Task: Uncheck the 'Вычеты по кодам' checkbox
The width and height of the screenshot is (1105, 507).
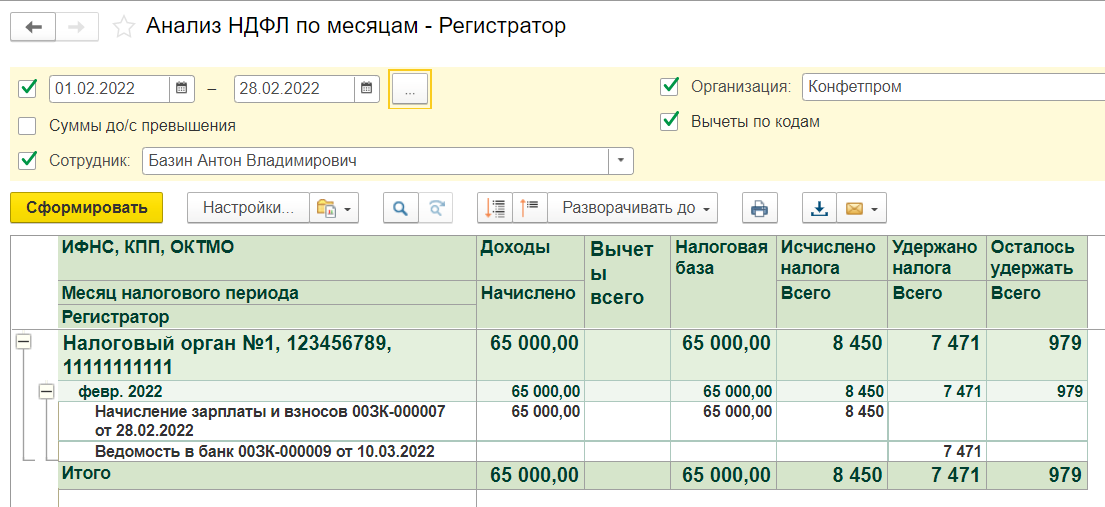Action: (670, 122)
